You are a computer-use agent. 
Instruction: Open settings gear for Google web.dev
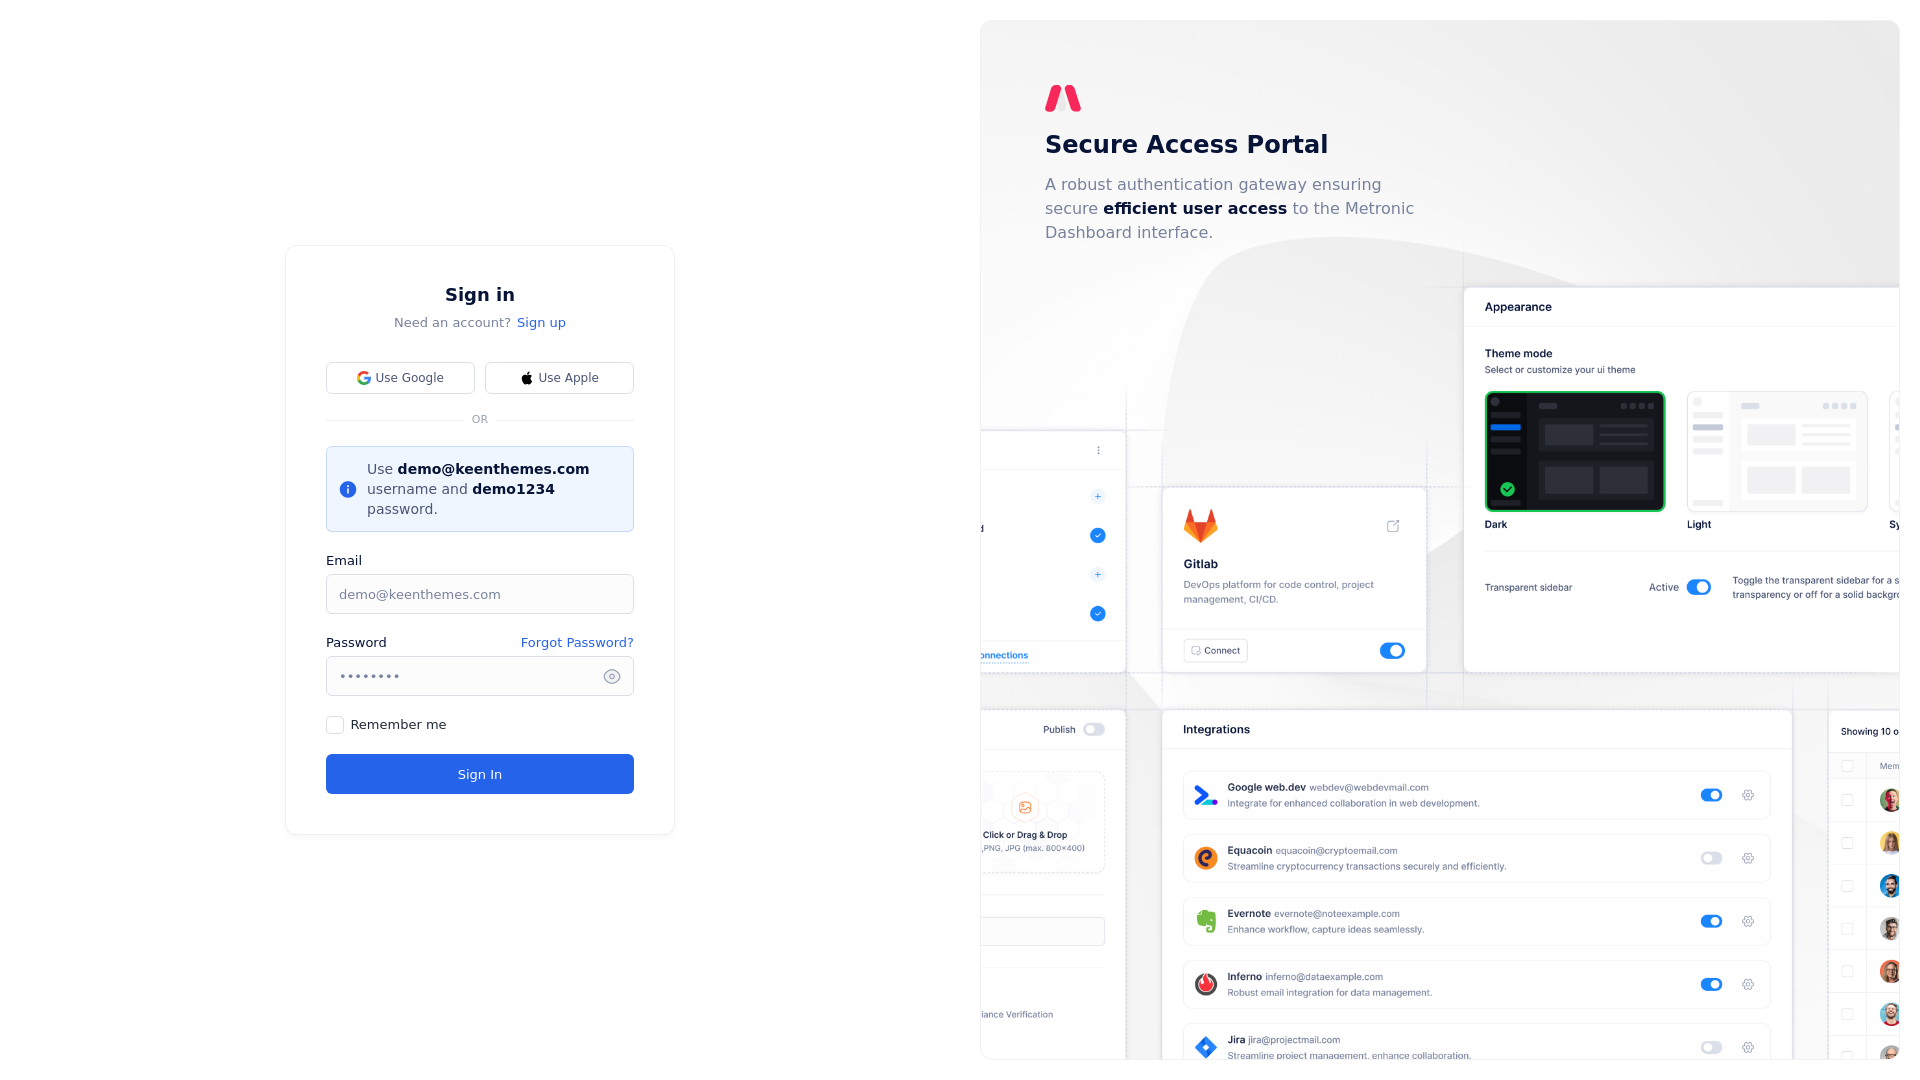click(1748, 795)
